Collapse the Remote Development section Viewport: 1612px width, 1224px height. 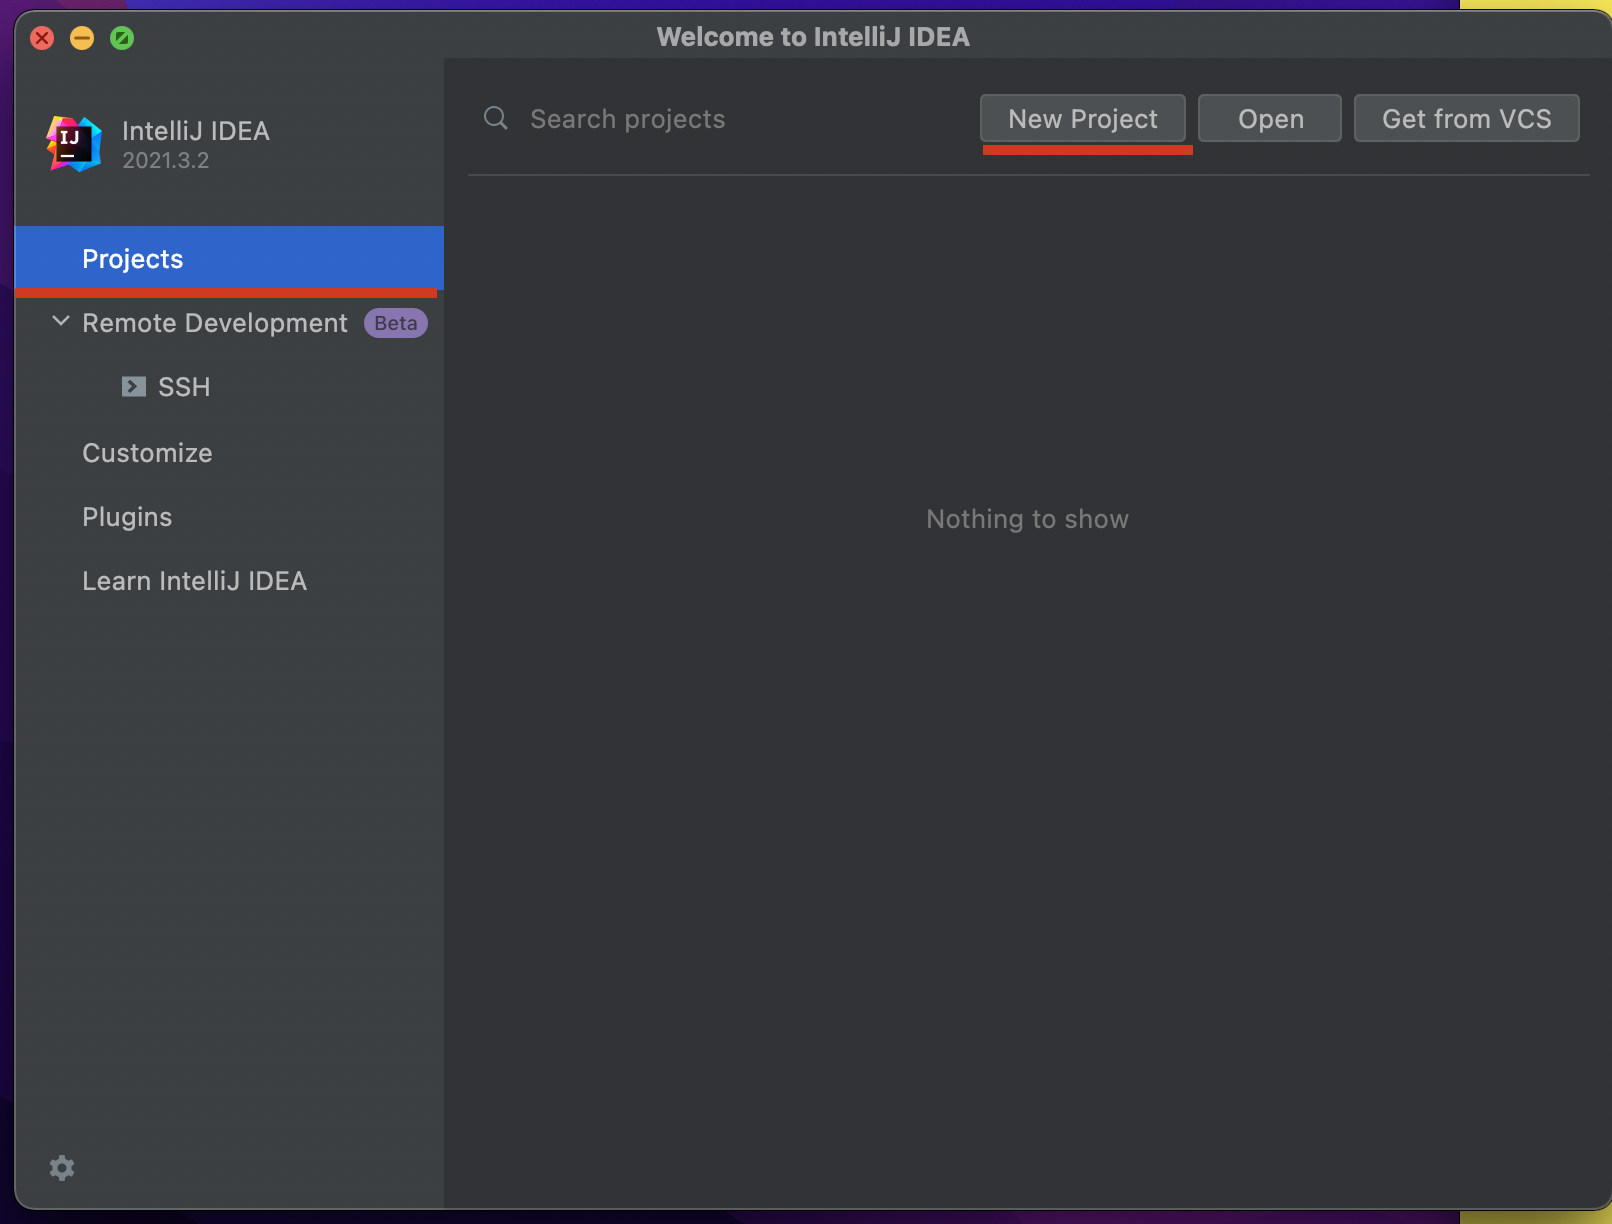tap(61, 322)
